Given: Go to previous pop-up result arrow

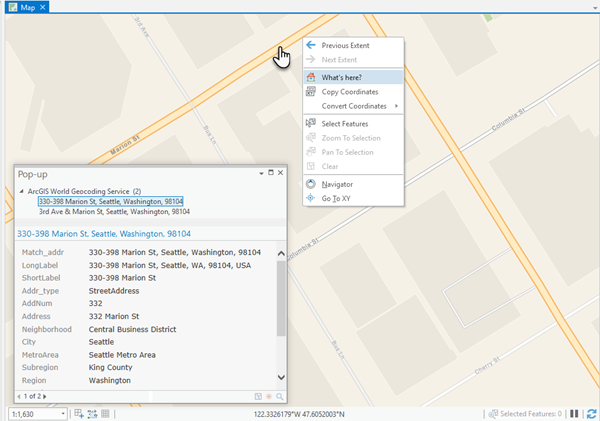Looking at the screenshot, I should [x=20, y=396].
